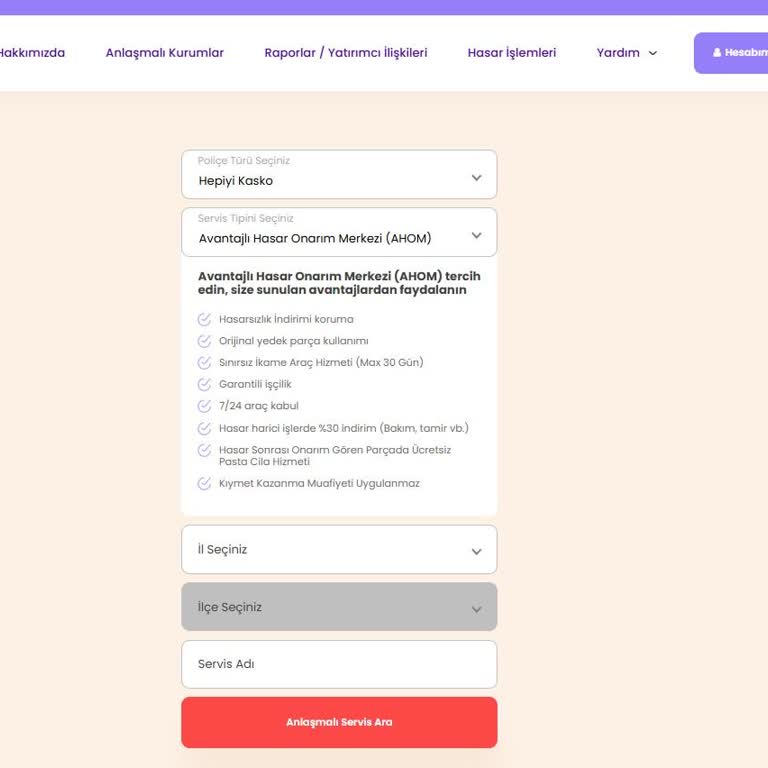Open the Servis Tipini Seçiniz dropdown

point(339,233)
